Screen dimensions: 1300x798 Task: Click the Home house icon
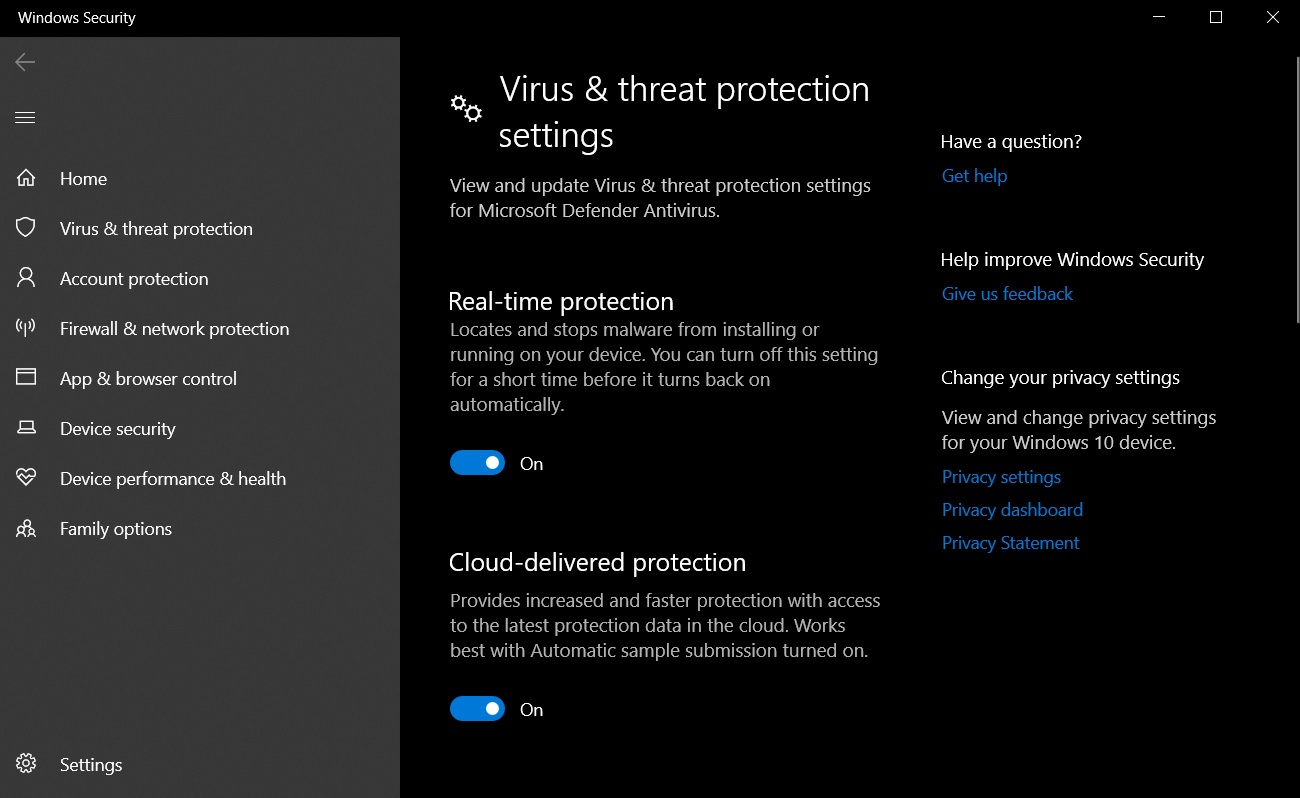pos(26,178)
